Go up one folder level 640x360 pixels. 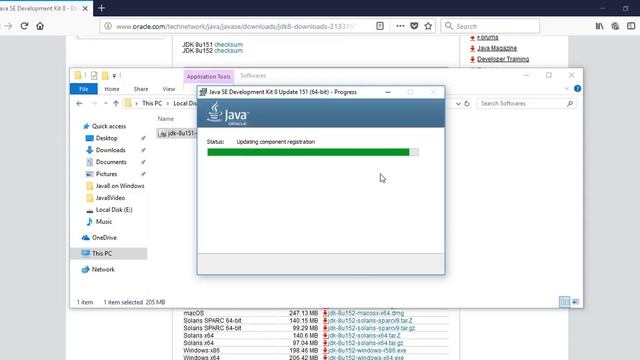116,104
